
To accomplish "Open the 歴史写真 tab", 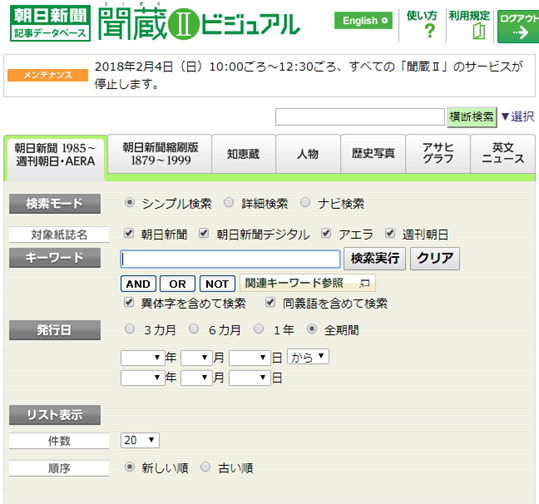I will (x=373, y=154).
